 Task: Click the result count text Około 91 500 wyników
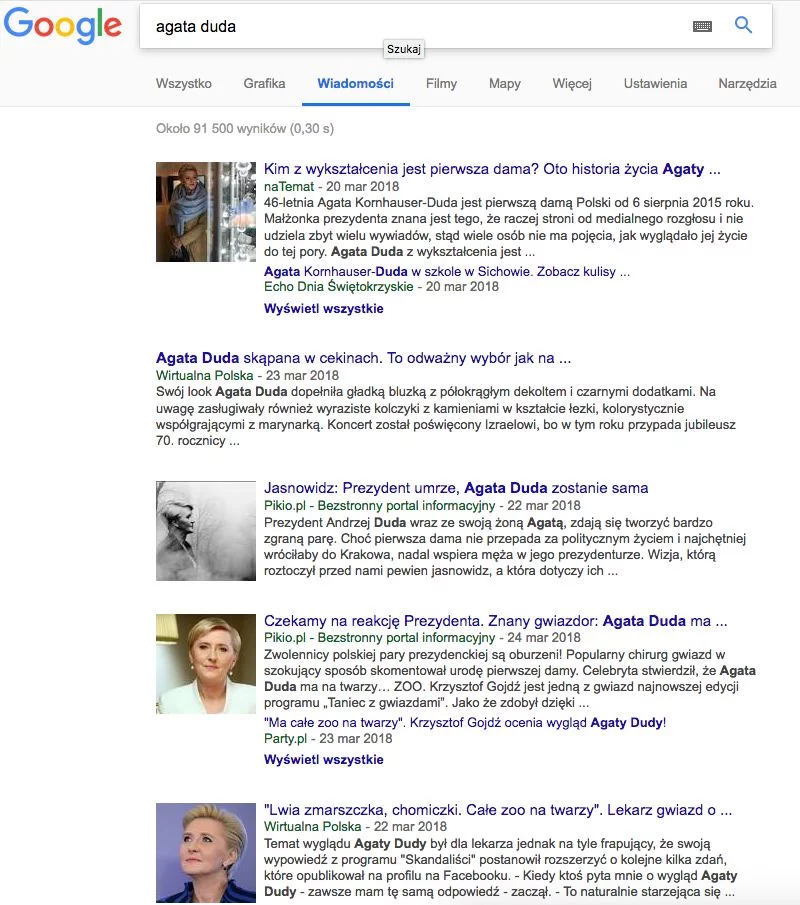pos(245,129)
